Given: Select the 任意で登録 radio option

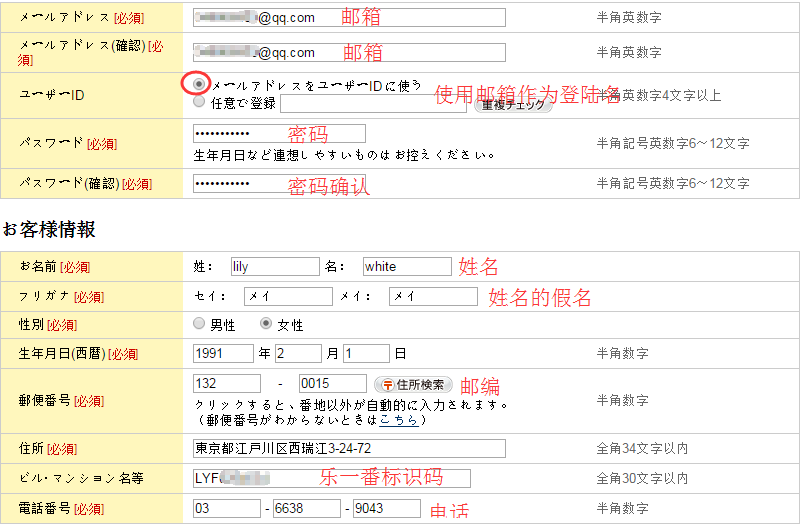Looking at the screenshot, I should pyautogui.click(x=200, y=102).
